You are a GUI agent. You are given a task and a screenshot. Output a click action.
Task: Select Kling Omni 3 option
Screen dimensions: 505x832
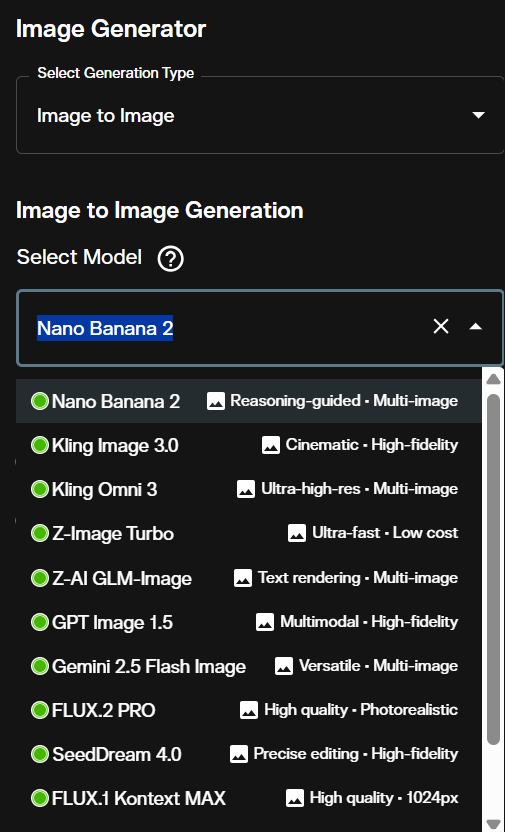(249, 489)
